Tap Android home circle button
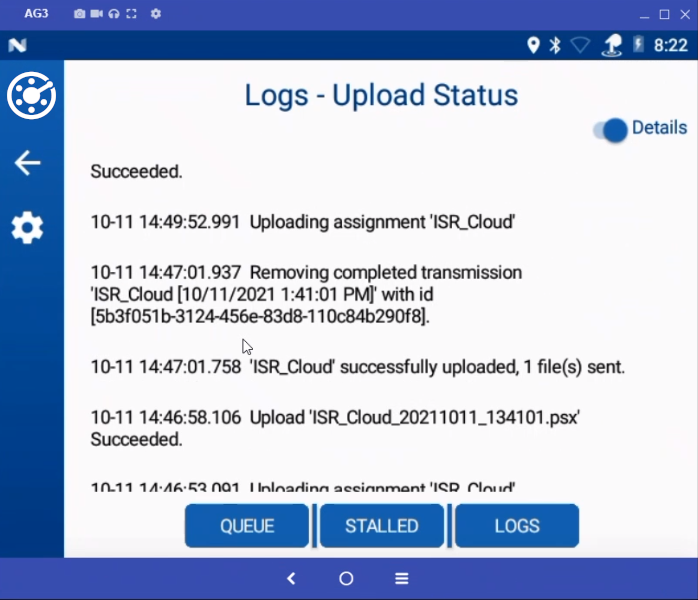Screen dimensions: 698x600 click(x=346, y=579)
